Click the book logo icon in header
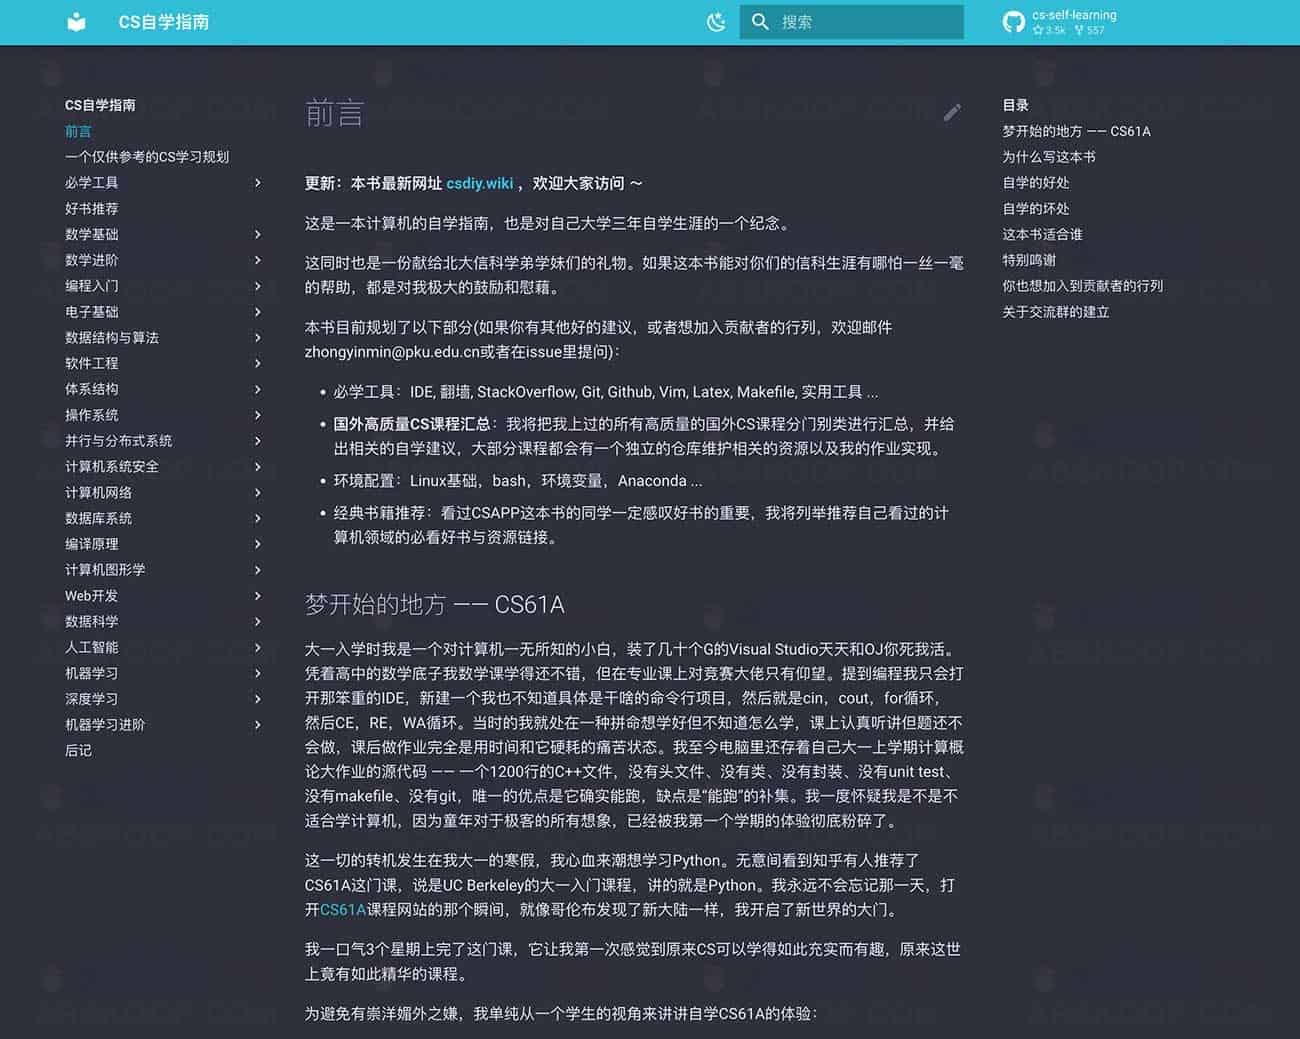The width and height of the screenshot is (1300, 1039). click(x=77, y=22)
